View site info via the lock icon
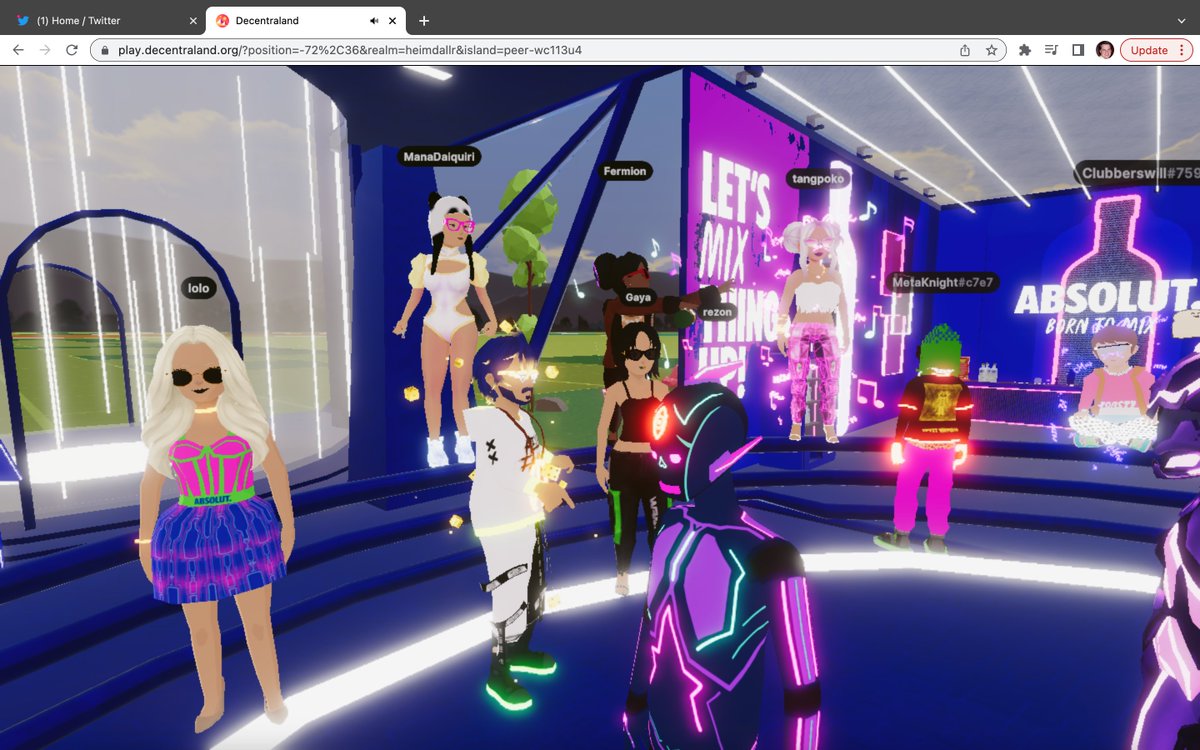This screenshot has height=750, width=1200. pos(104,50)
